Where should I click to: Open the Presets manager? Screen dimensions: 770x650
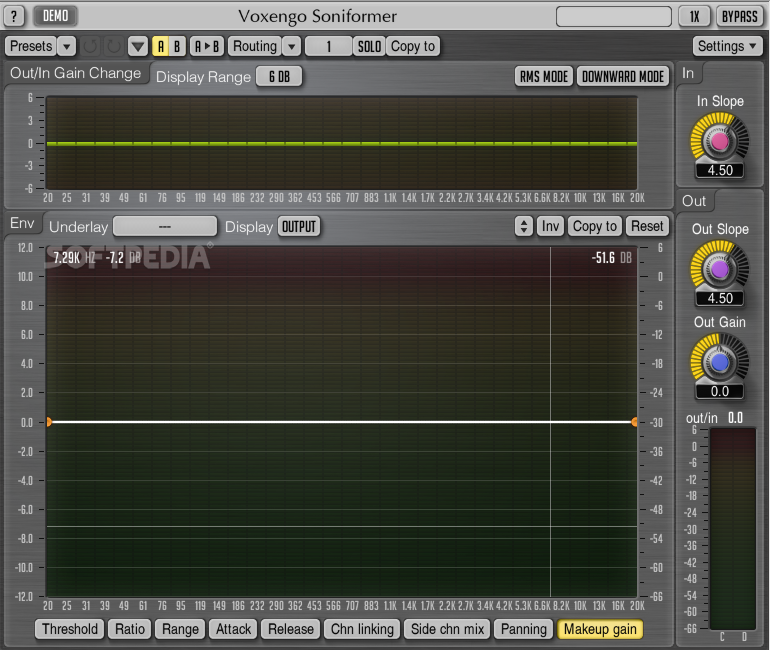(31, 46)
